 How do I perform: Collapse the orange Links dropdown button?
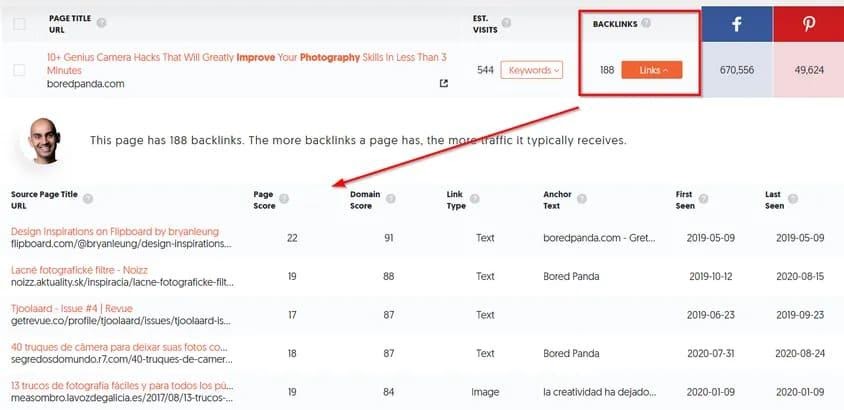(x=651, y=70)
